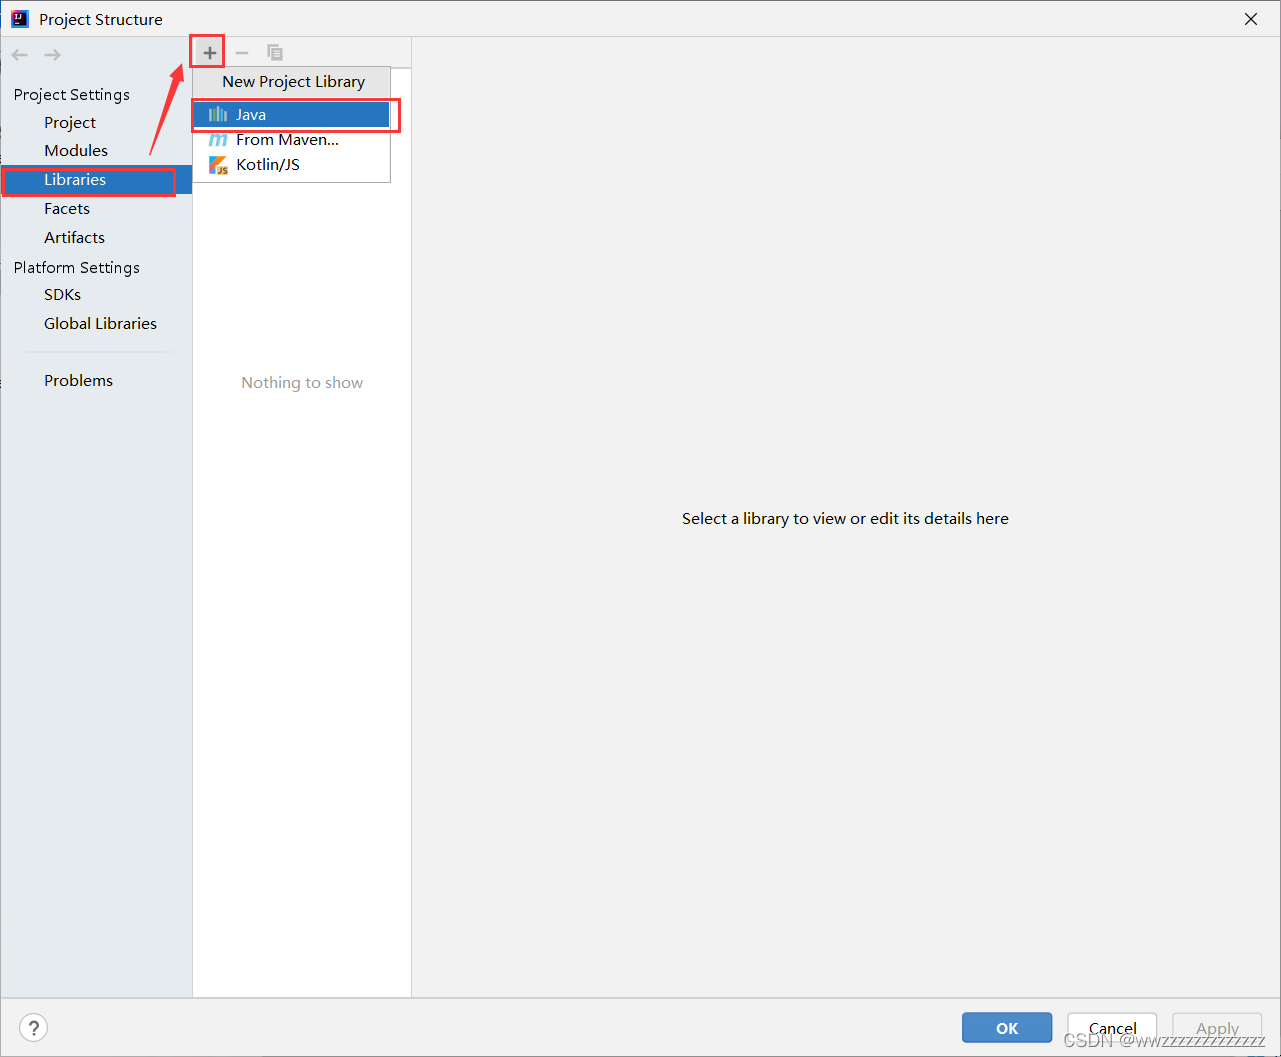Open the Artifacts settings page
Viewport: 1281px width, 1057px height.
click(74, 237)
